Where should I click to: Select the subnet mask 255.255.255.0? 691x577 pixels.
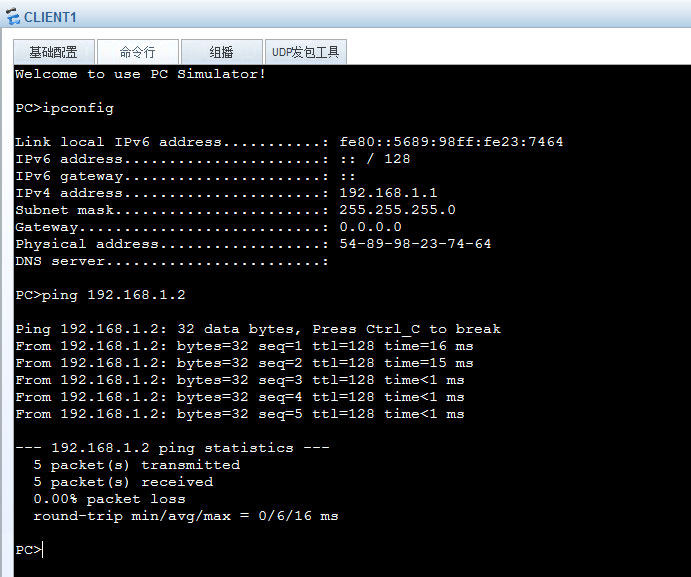pos(398,210)
